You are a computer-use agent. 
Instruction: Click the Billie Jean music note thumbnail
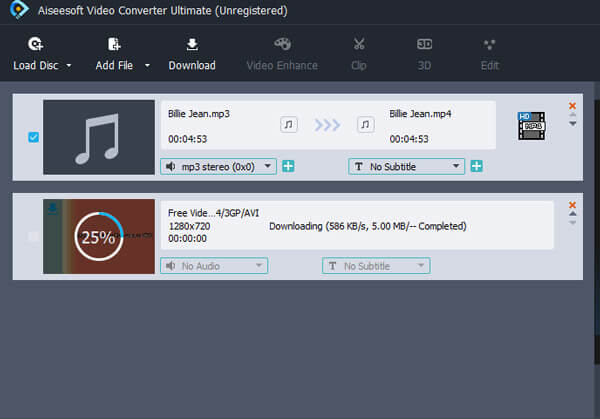(x=99, y=137)
